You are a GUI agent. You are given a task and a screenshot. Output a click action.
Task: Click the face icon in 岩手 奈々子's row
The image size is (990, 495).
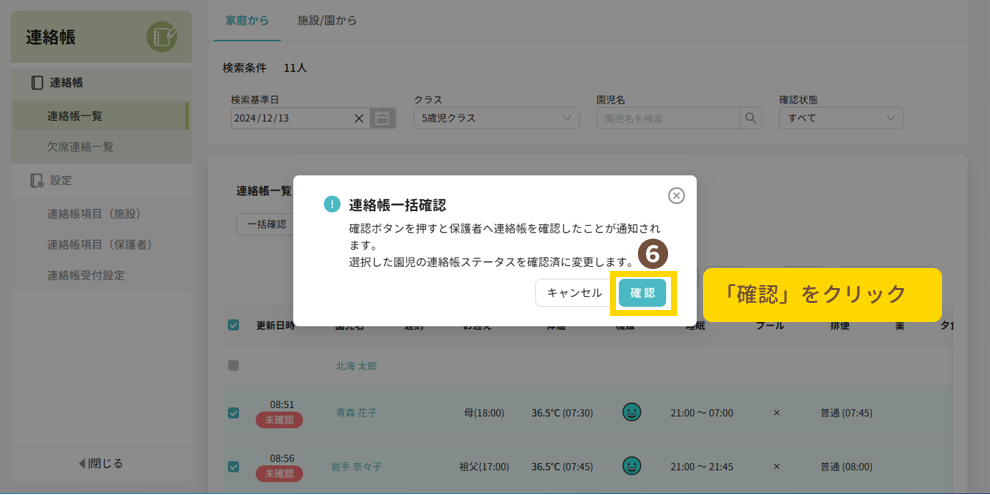[631, 466]
